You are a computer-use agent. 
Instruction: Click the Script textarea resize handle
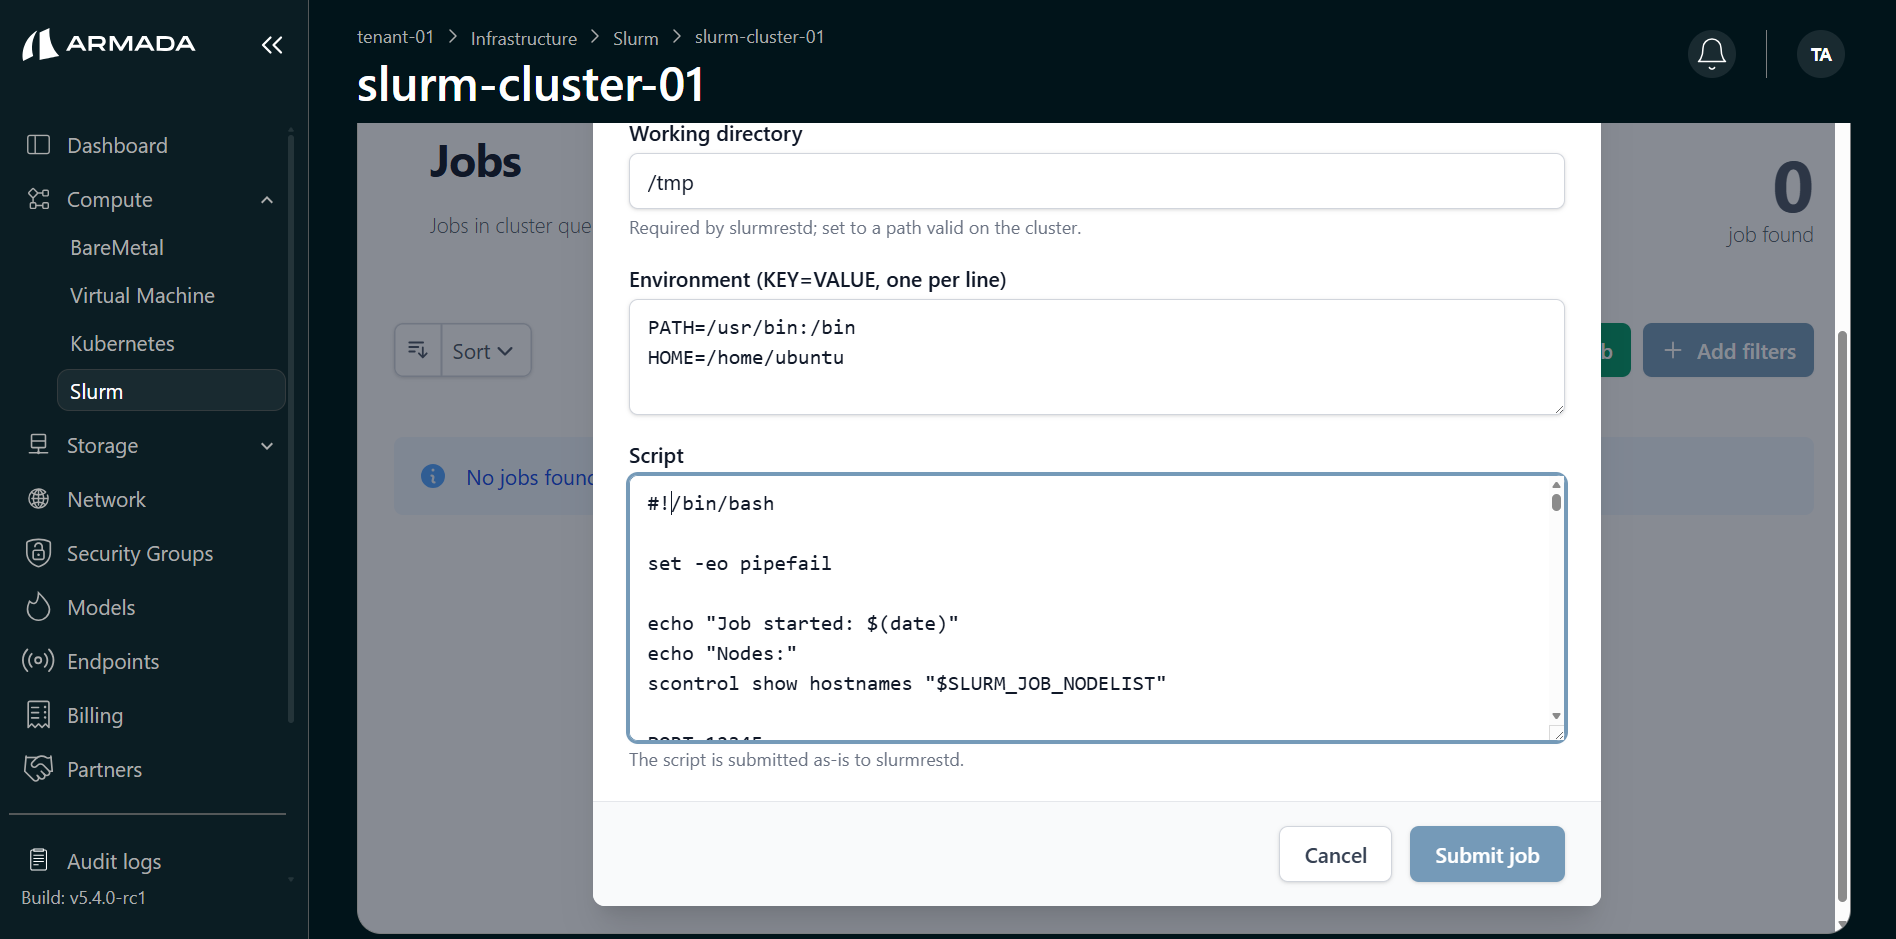coord(1557,733)
